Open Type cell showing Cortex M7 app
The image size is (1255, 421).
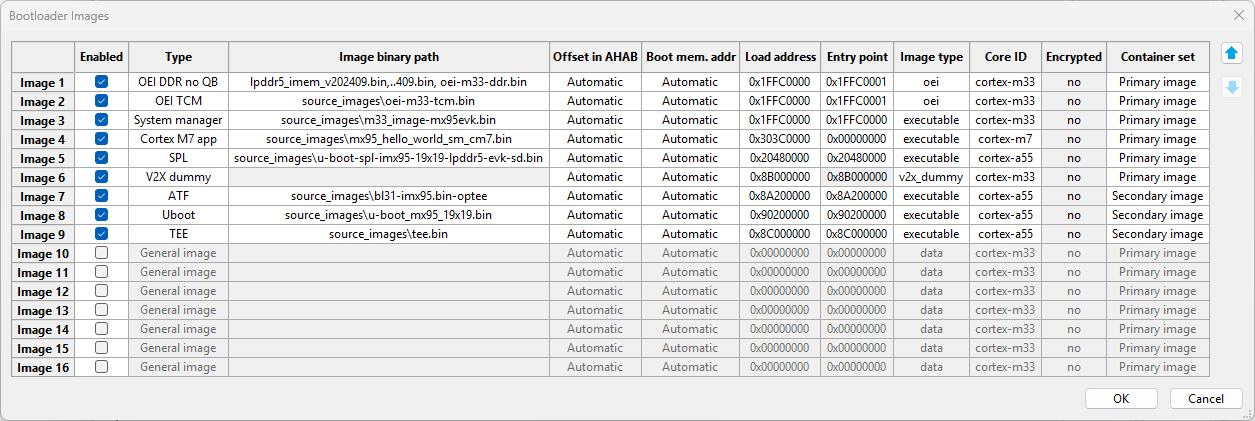click(x=178, y=139)
